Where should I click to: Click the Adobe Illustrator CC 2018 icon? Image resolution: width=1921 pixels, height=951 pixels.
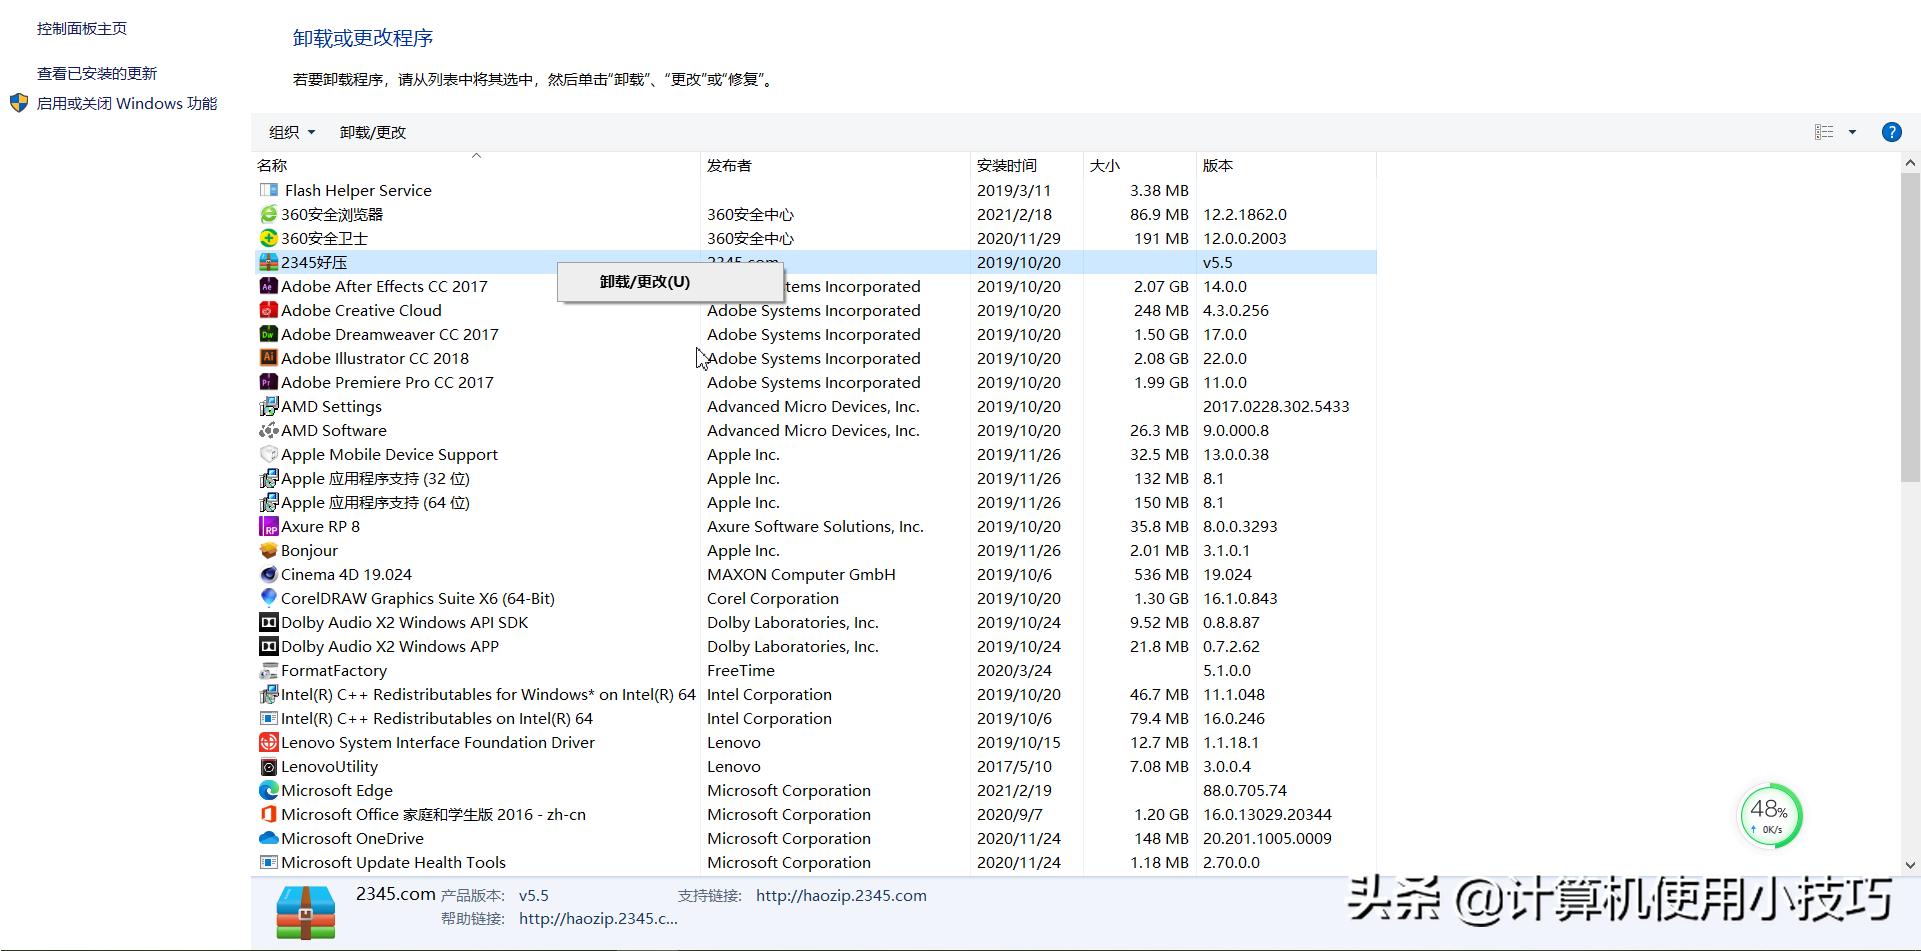point(267,358)
